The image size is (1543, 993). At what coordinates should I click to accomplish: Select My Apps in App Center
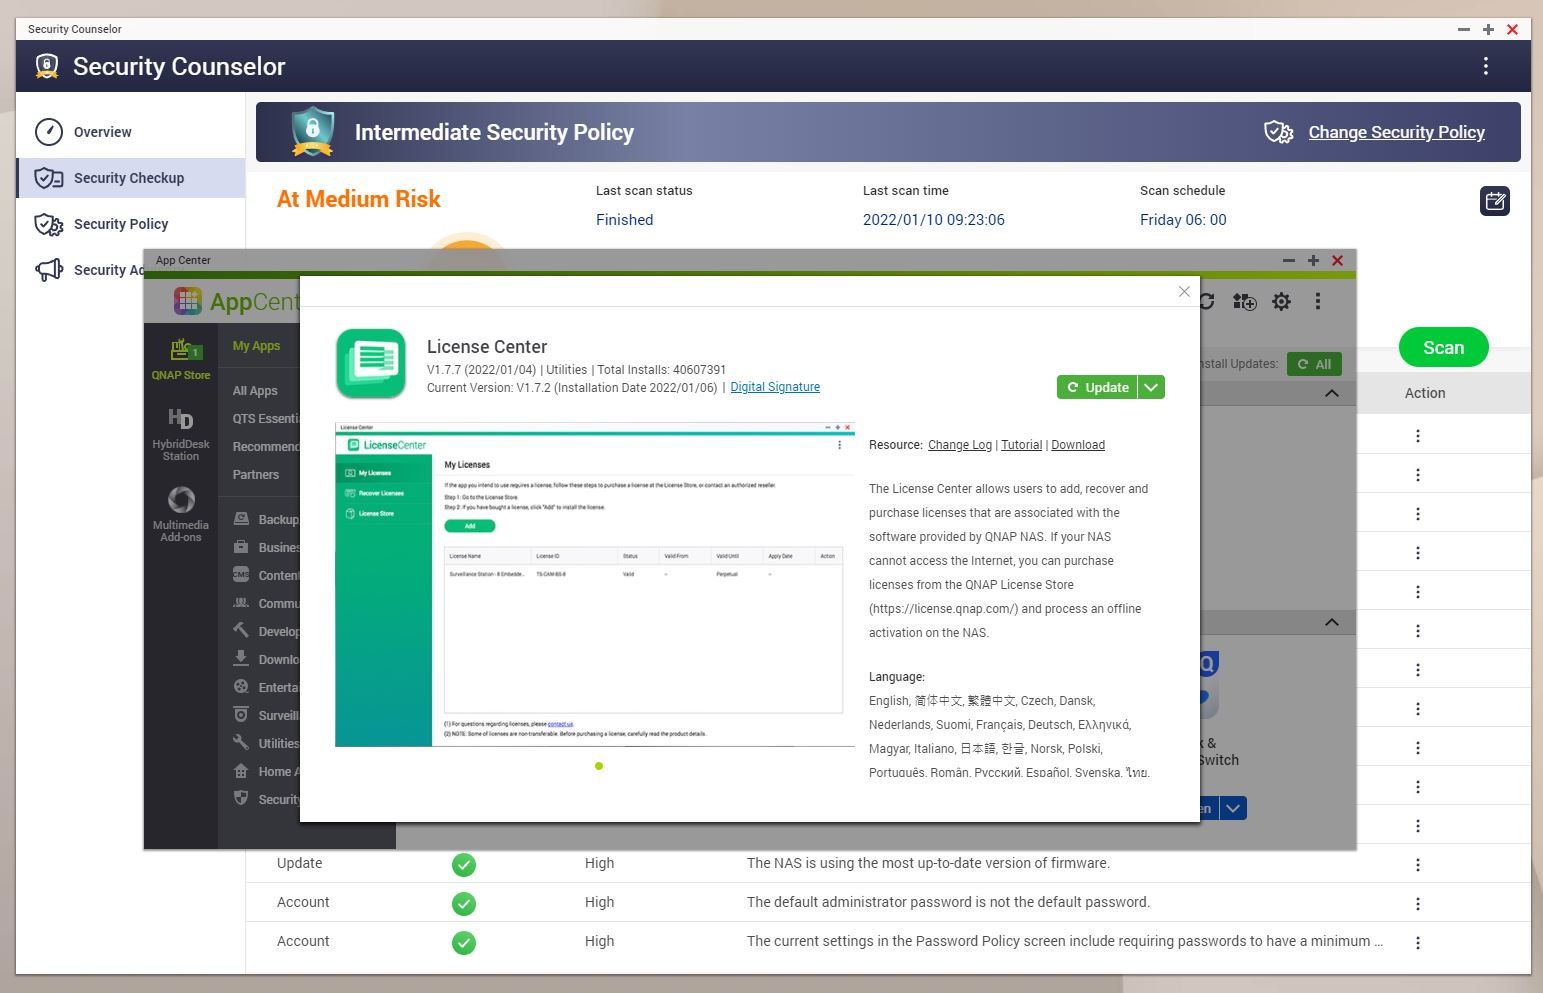point(256,346)
